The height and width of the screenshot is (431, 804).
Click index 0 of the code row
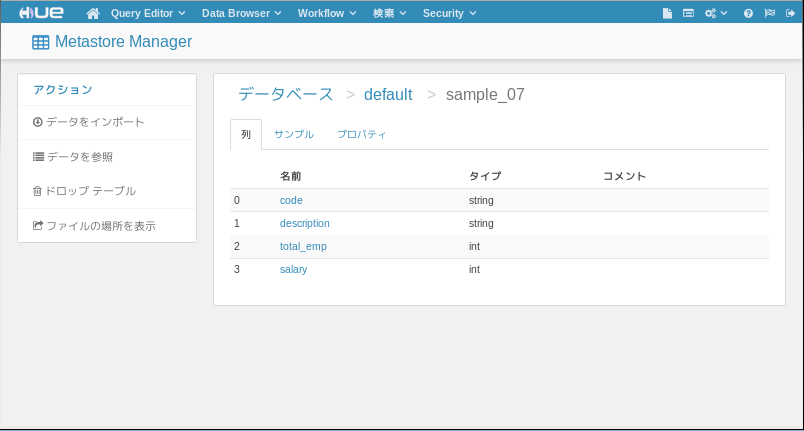237,200
